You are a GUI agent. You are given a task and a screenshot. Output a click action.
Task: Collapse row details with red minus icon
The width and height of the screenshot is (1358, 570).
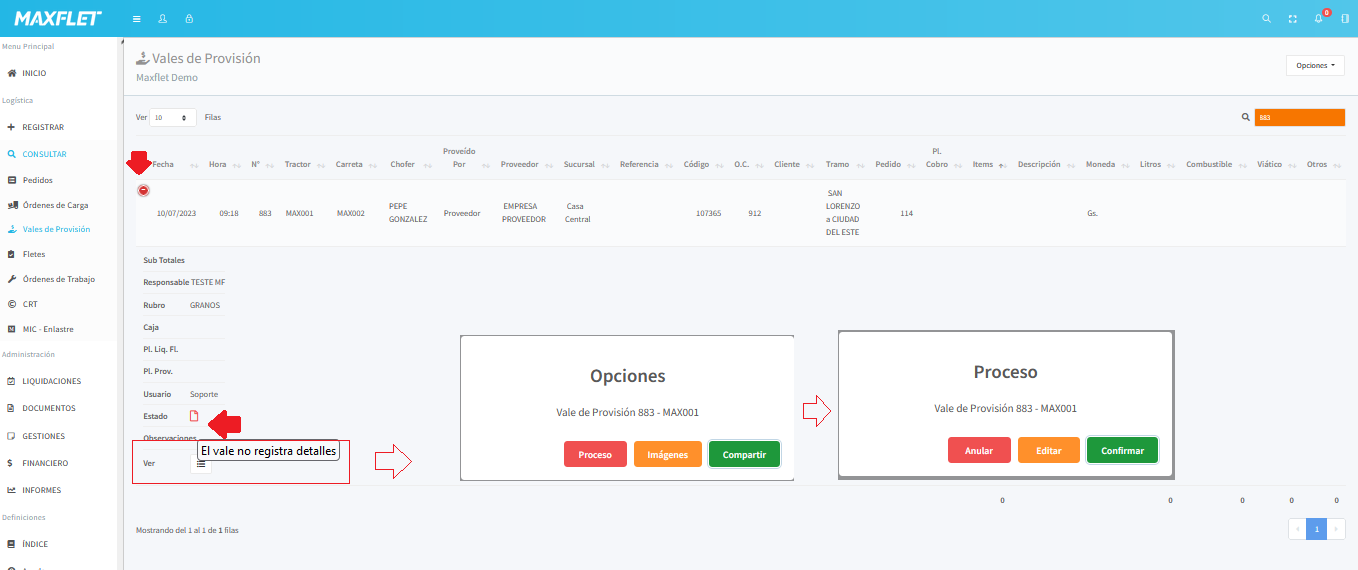pyautogui.click(x=143, y=190)
